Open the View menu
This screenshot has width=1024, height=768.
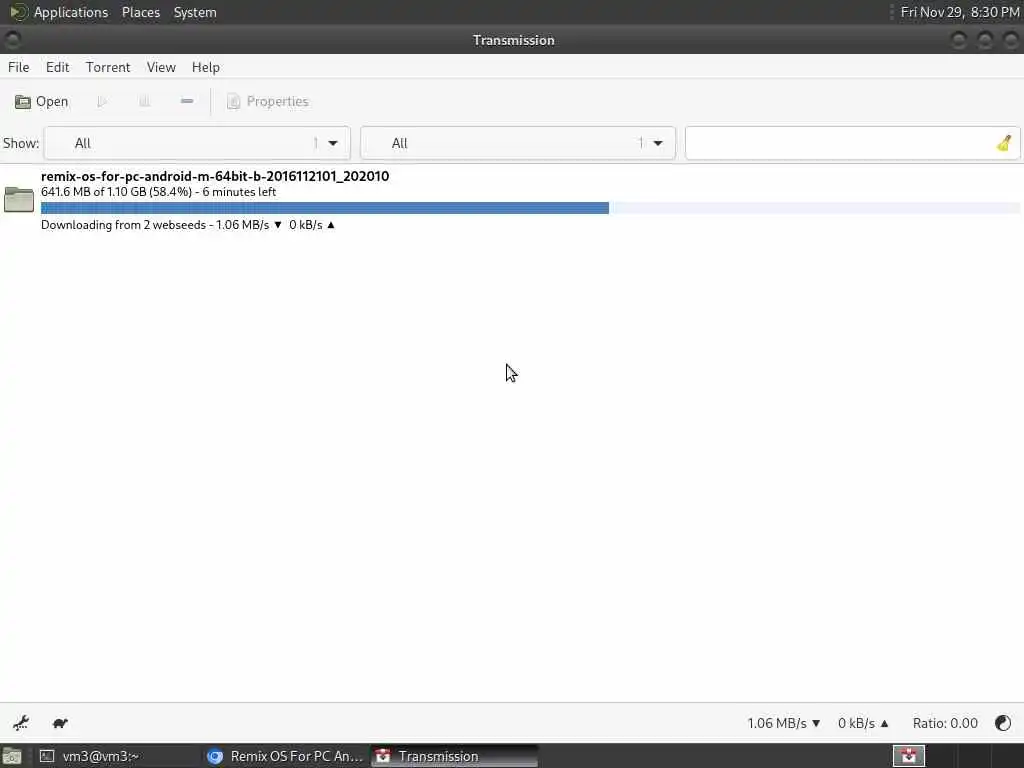[x=161, y=67]
